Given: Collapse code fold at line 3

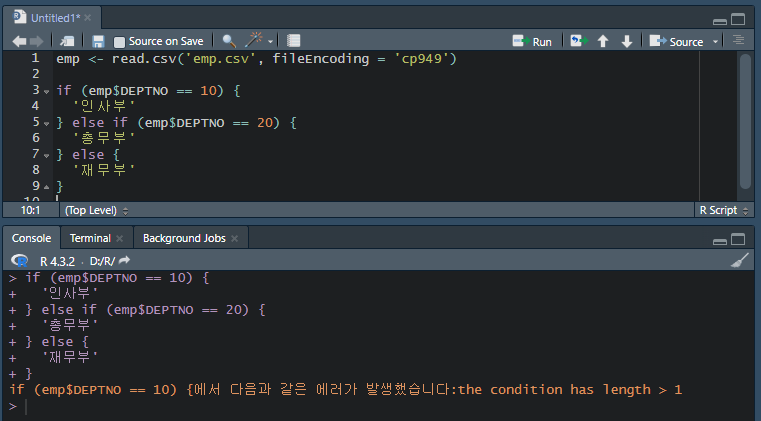Looking at the screenshot, I should point(47,92).
